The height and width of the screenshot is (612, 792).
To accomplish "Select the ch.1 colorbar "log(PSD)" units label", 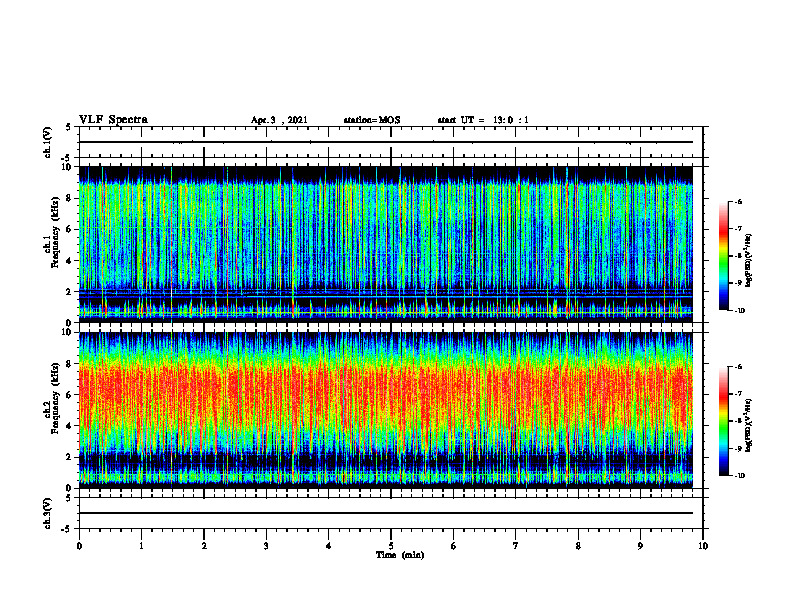I will coord(749,260).
